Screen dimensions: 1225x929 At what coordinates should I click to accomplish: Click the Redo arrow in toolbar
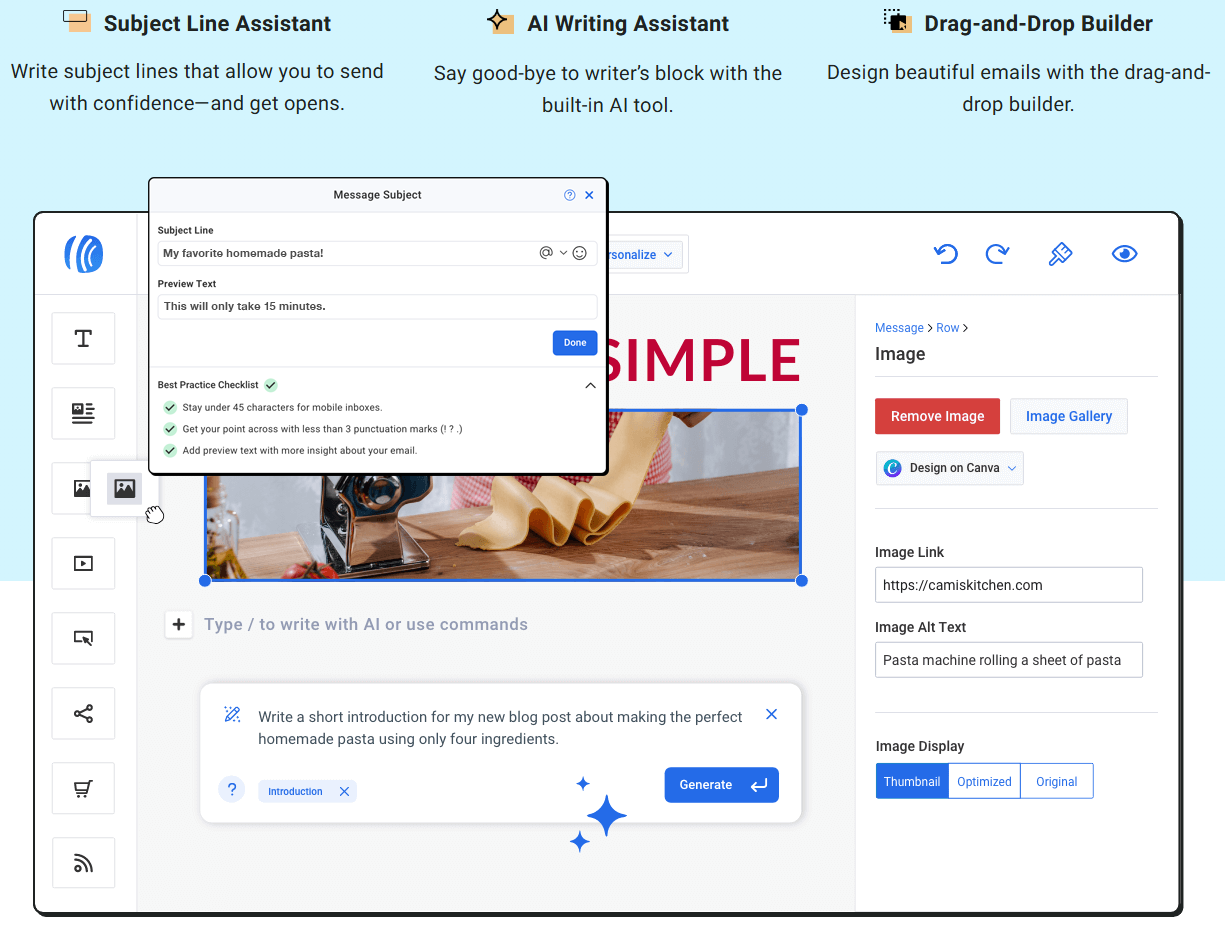tap(997, 254)
